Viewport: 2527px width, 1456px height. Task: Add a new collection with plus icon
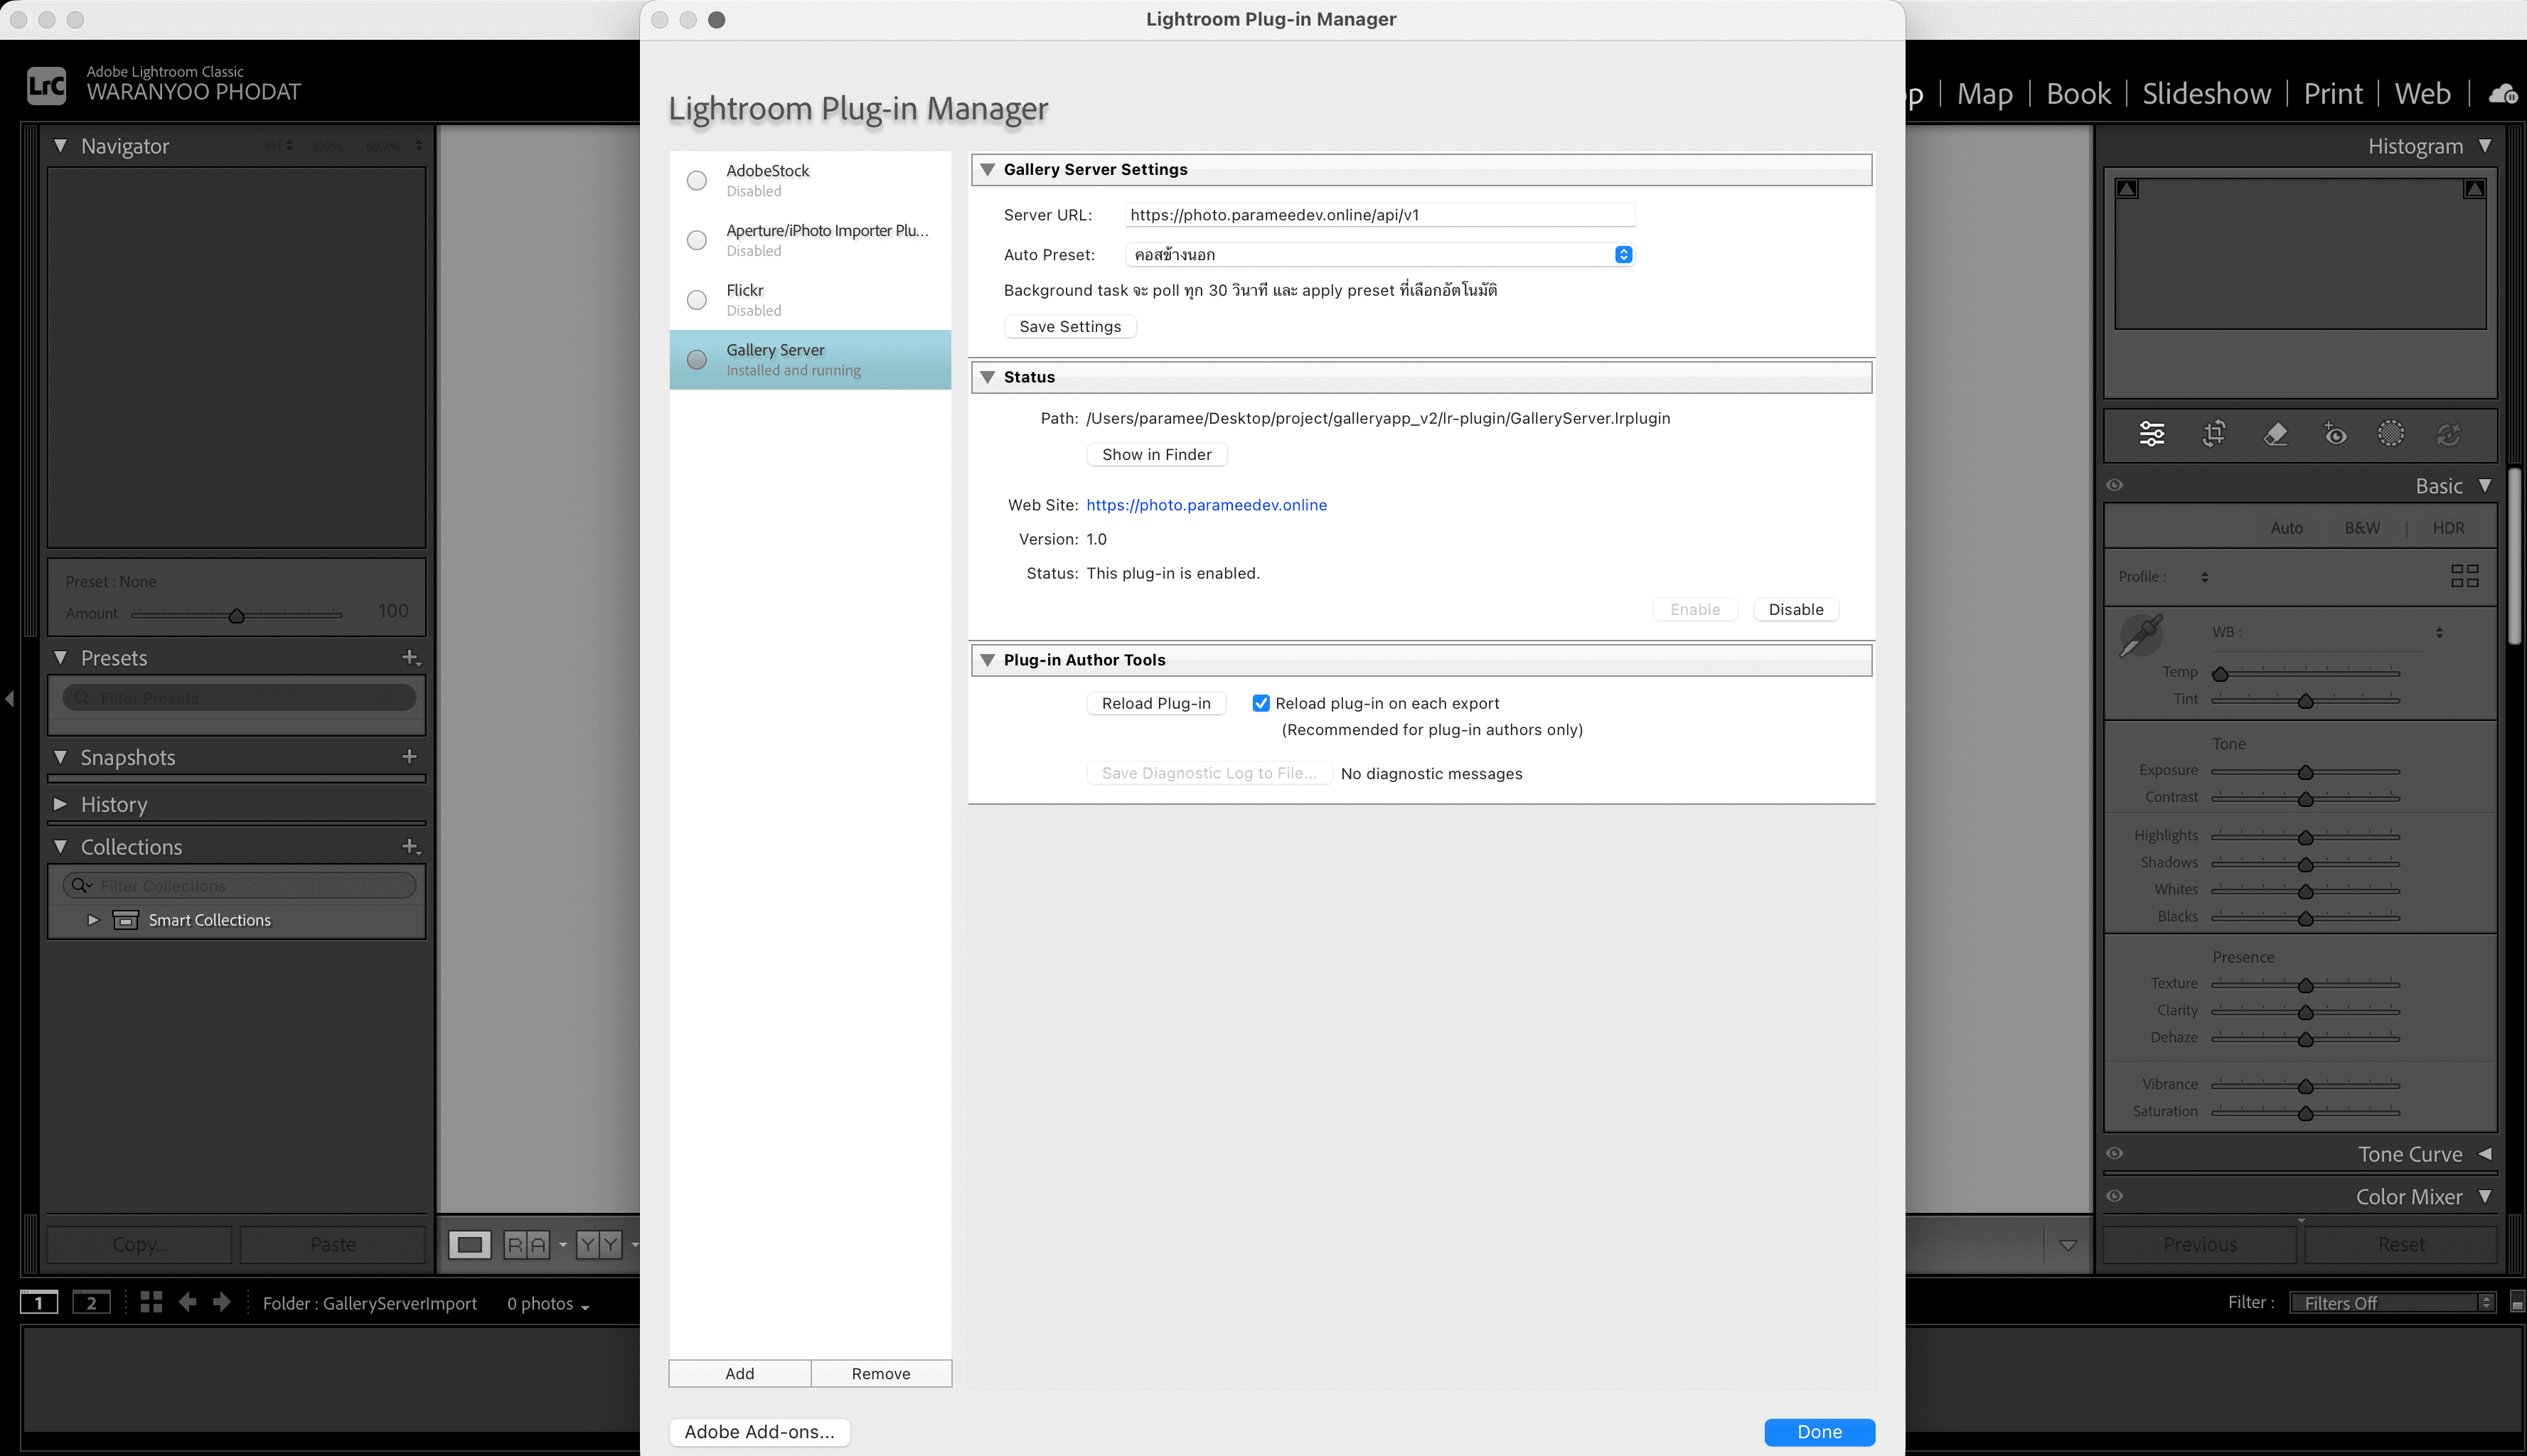point(410,846)
